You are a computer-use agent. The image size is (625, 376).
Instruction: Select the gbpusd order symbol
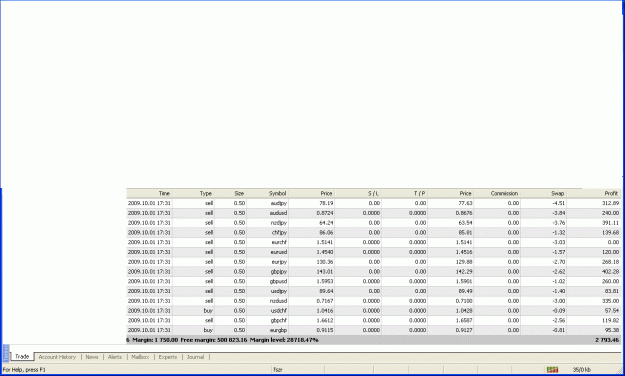click(x=278, y=281)
